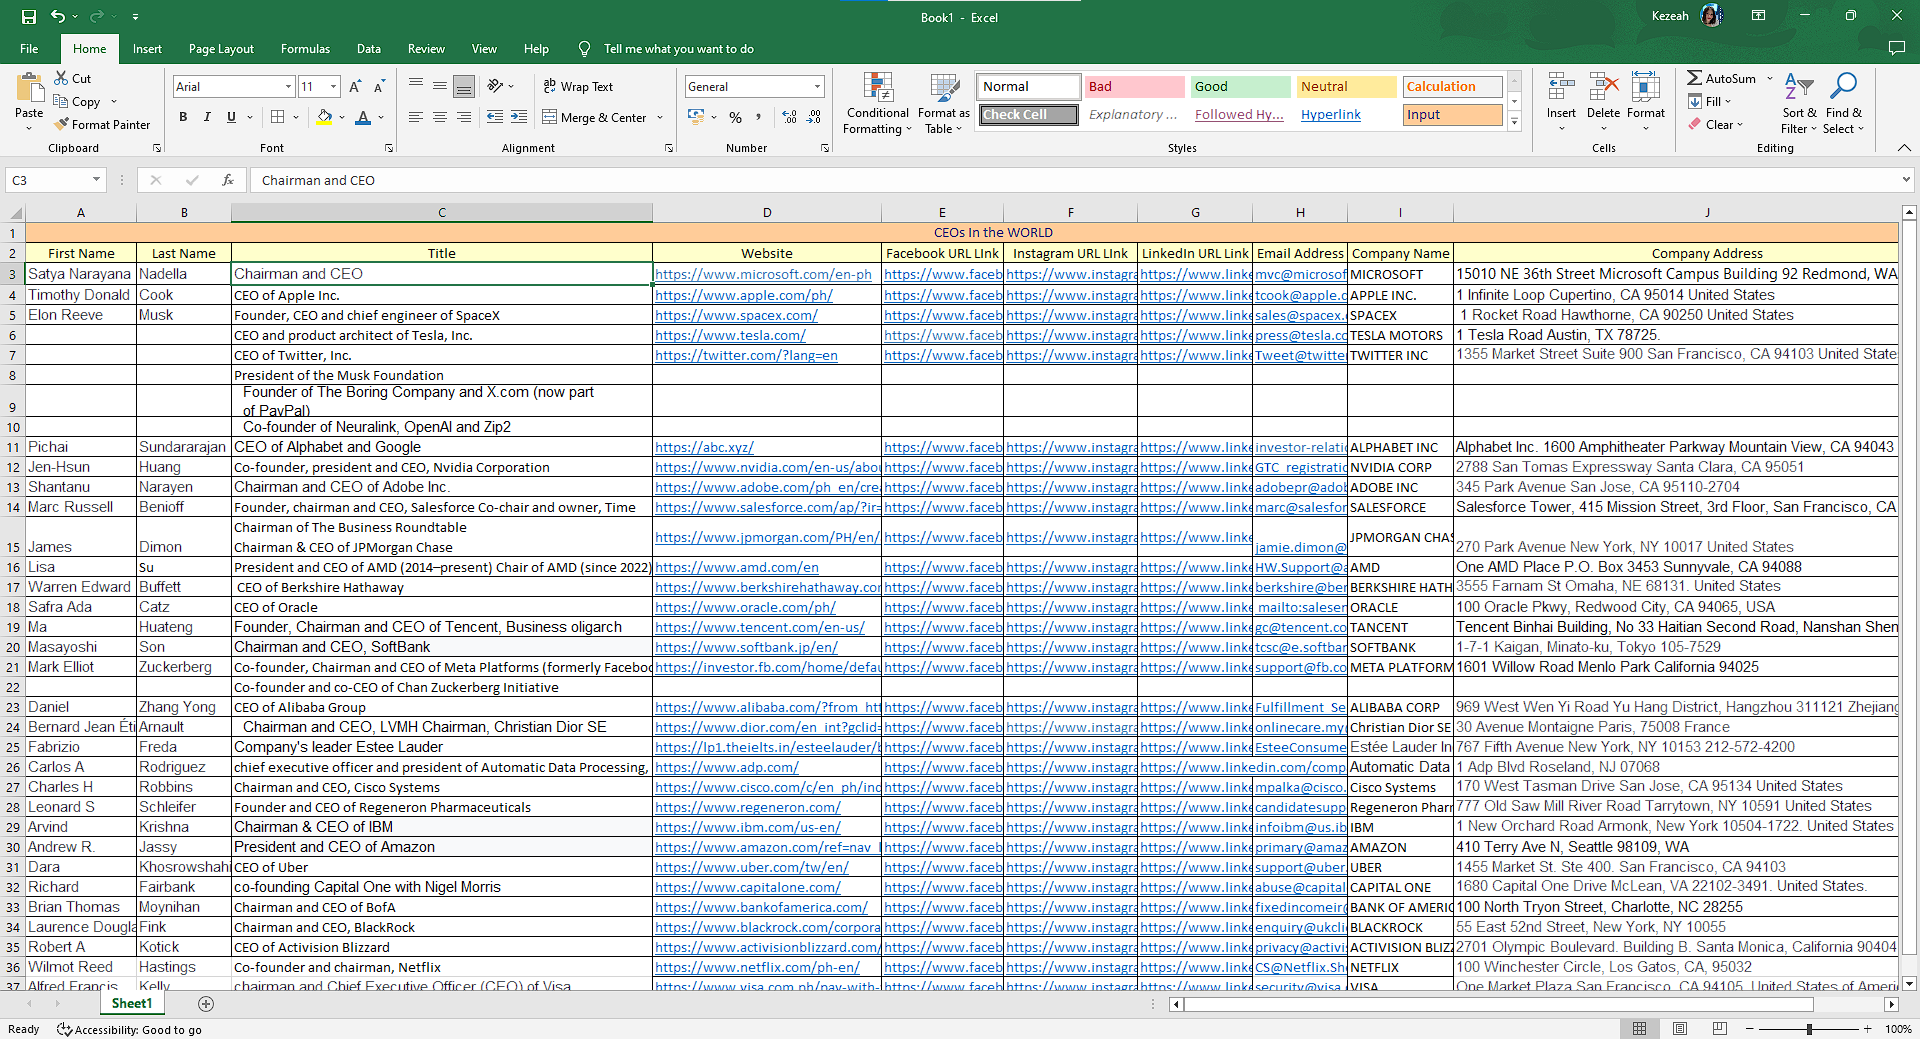Open Format as Table gallery
This screenshot has height=1039, width=1920.
[x=944, y=103]
